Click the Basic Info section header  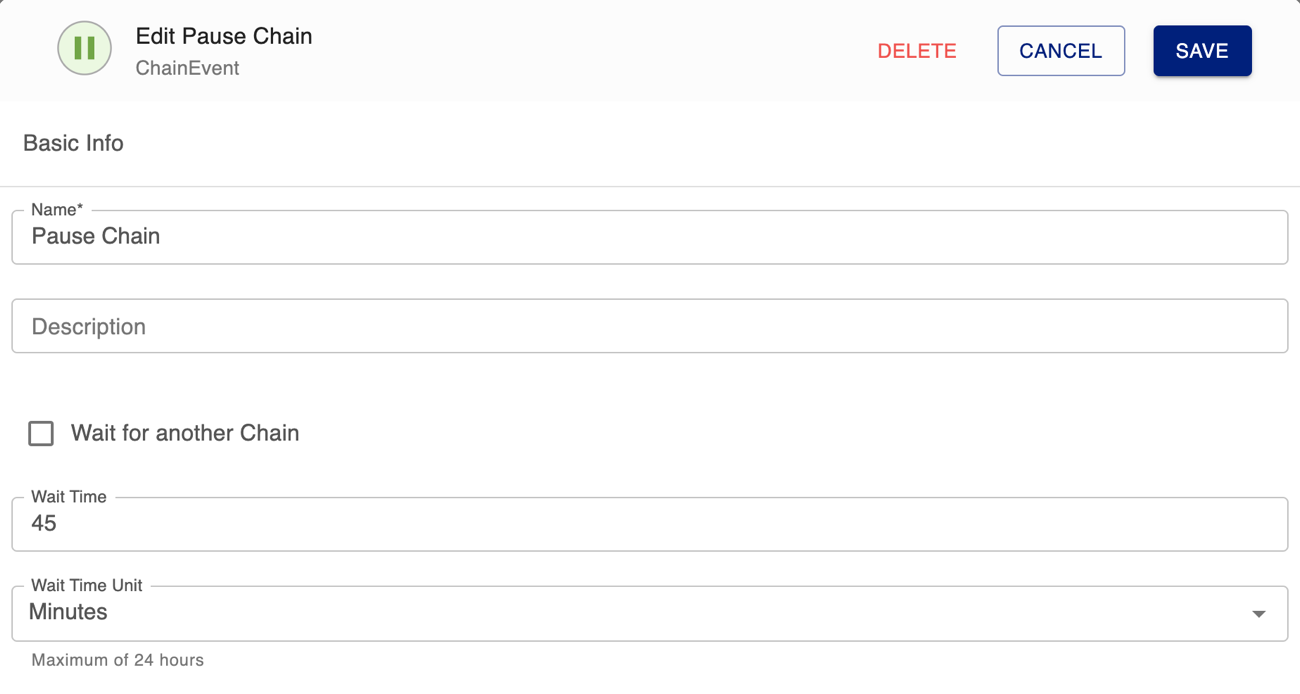coord(73,143)
